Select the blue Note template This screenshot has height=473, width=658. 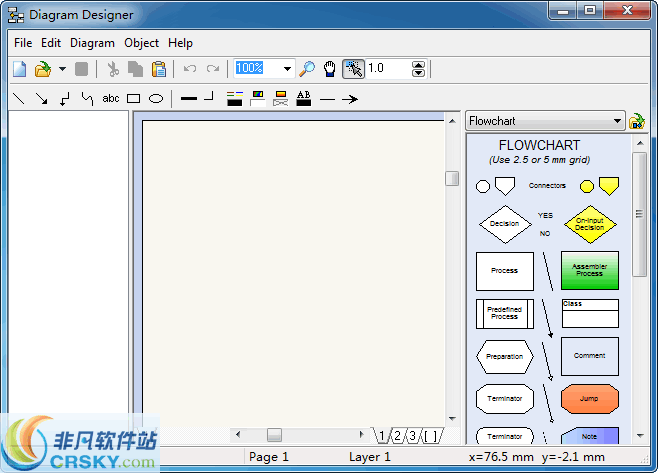tap(590, 436)
